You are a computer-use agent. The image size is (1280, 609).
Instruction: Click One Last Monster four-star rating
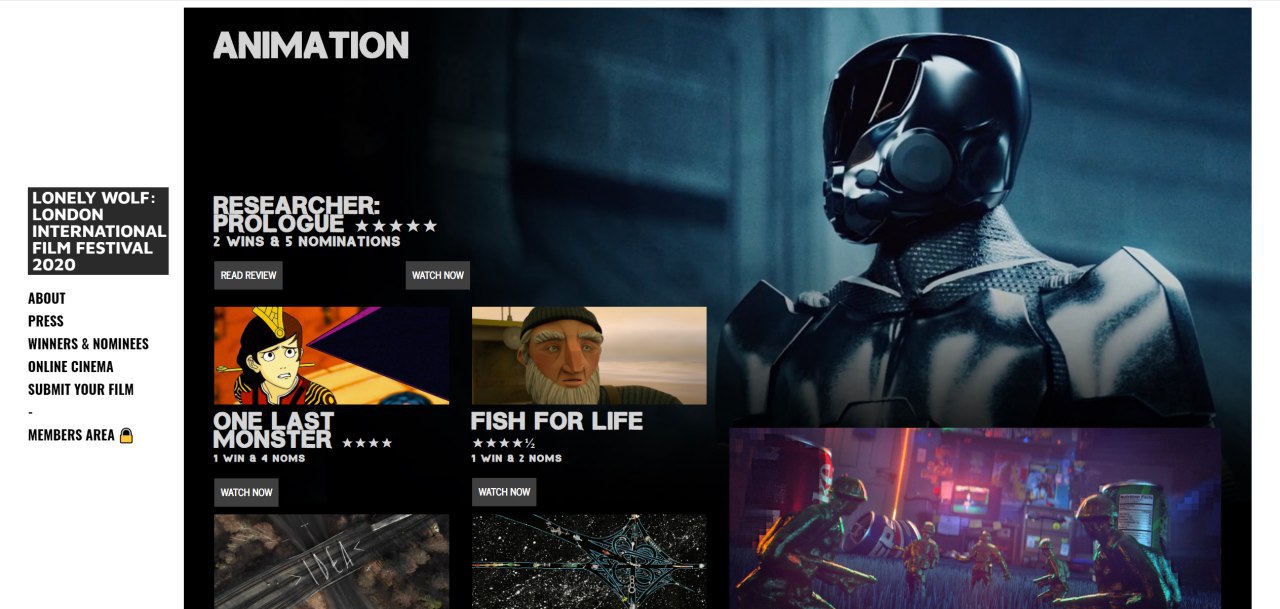tap(367, 442)
